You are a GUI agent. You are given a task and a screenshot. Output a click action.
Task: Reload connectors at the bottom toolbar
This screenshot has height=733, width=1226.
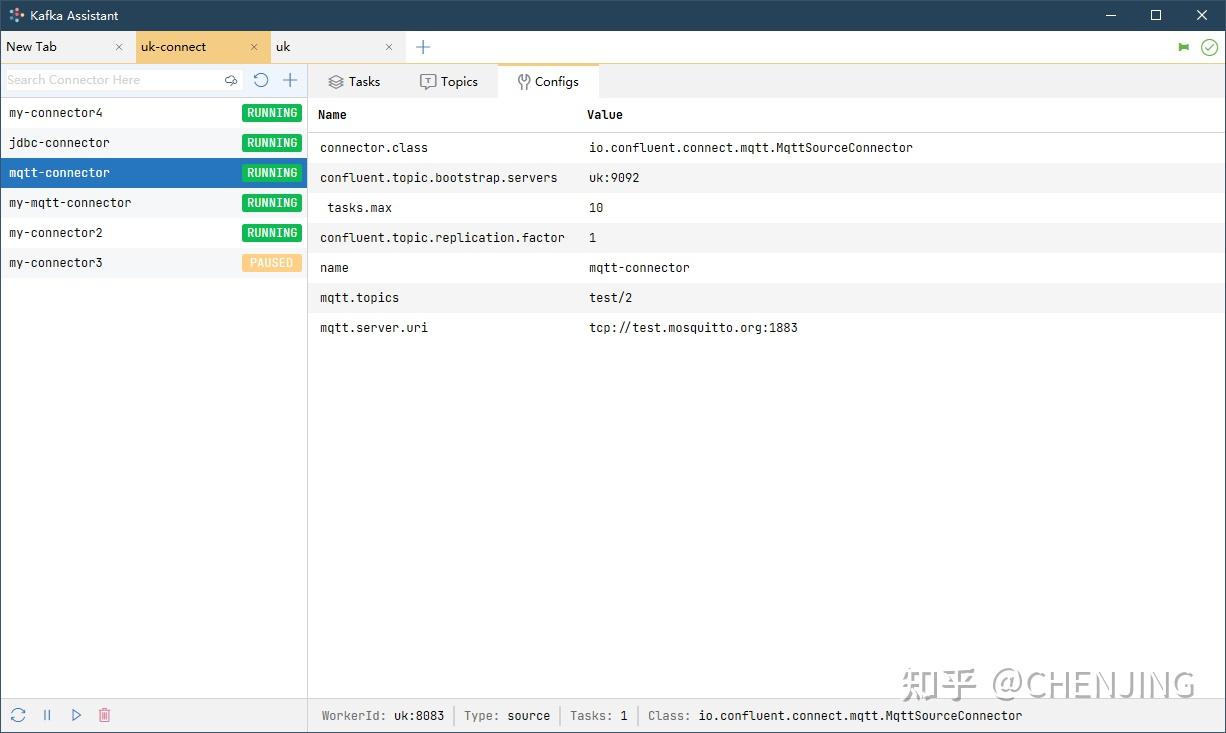point(17,714)
